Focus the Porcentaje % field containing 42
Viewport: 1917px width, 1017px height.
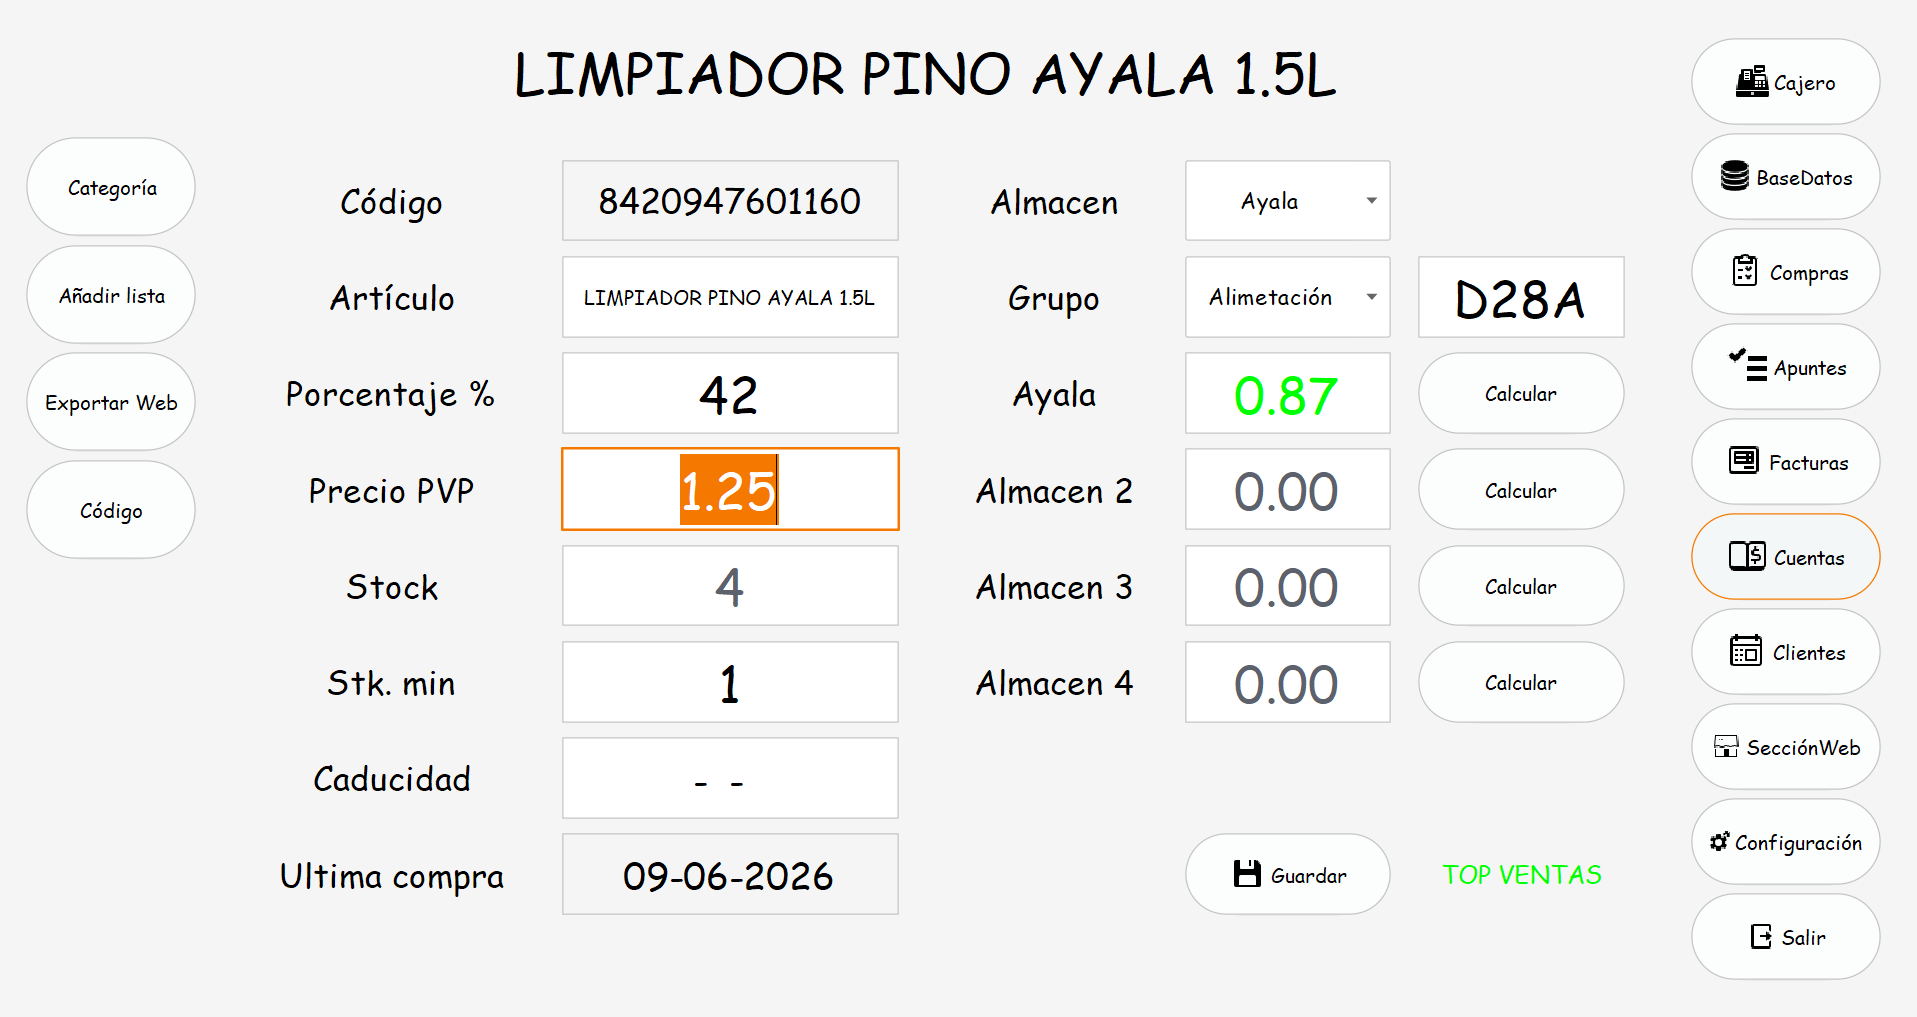[x=730, y=393]
